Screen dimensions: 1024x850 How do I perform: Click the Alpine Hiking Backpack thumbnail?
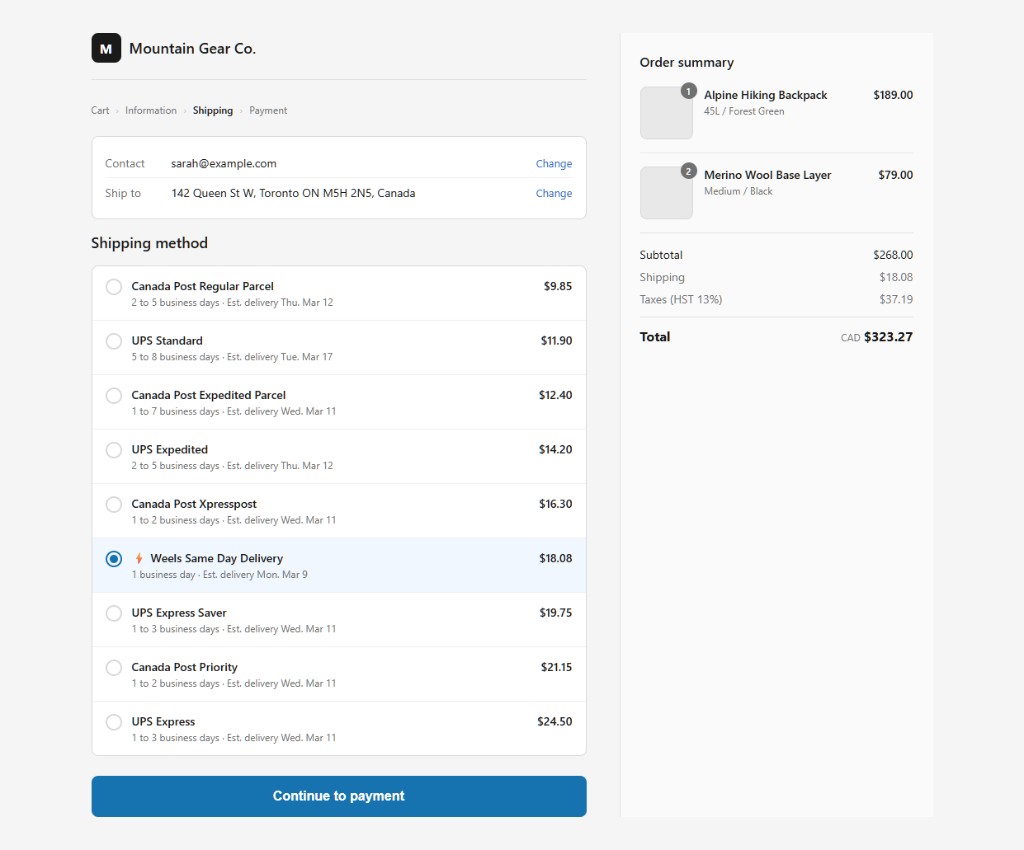click(666, 112)
